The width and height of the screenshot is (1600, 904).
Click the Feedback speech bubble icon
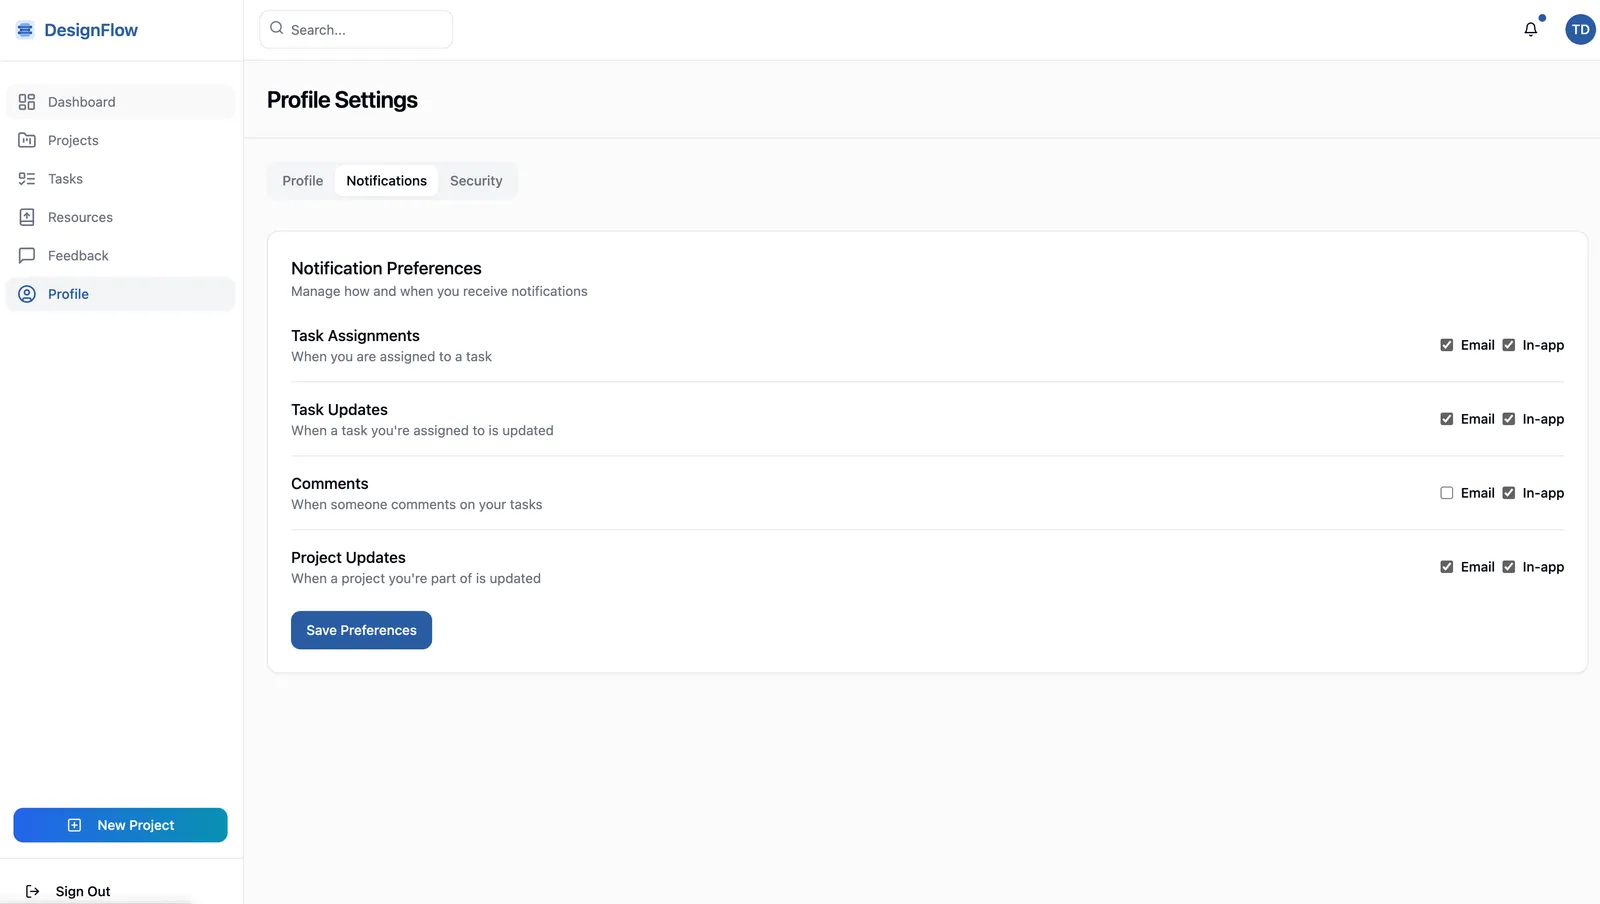point(27,256)
